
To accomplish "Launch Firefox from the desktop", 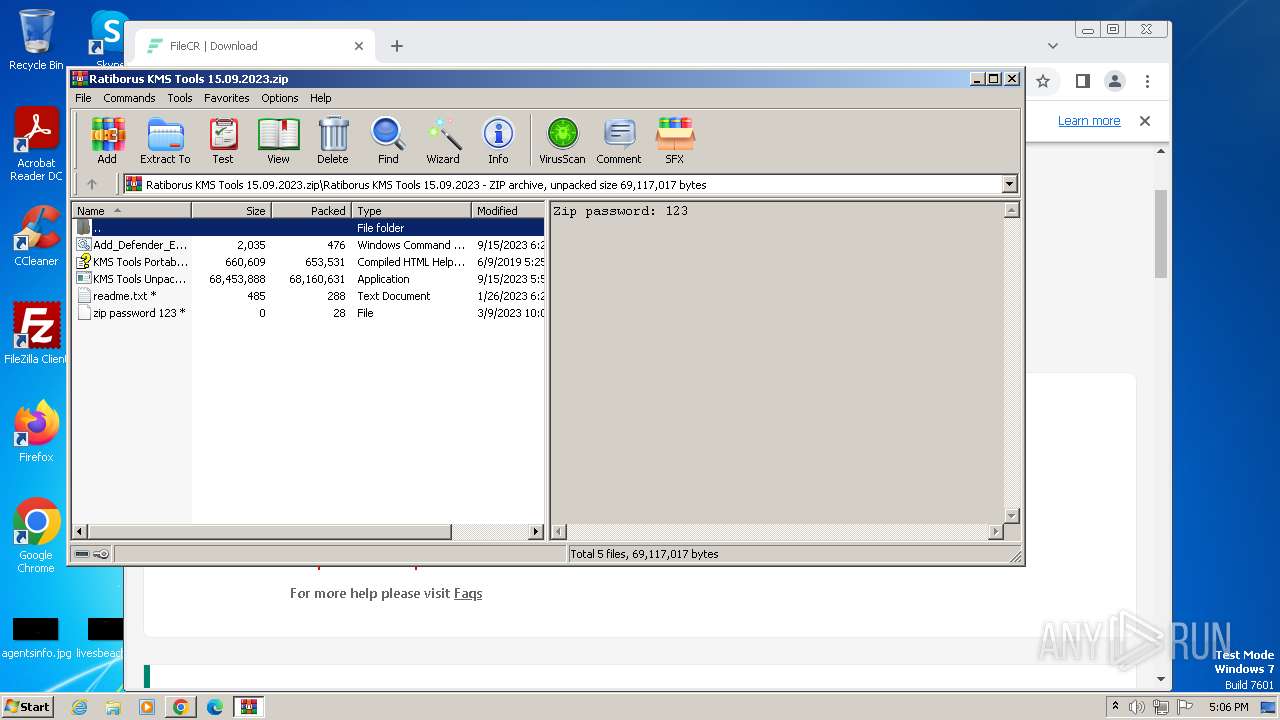I will pyautogui.click(x=36, y=432).
